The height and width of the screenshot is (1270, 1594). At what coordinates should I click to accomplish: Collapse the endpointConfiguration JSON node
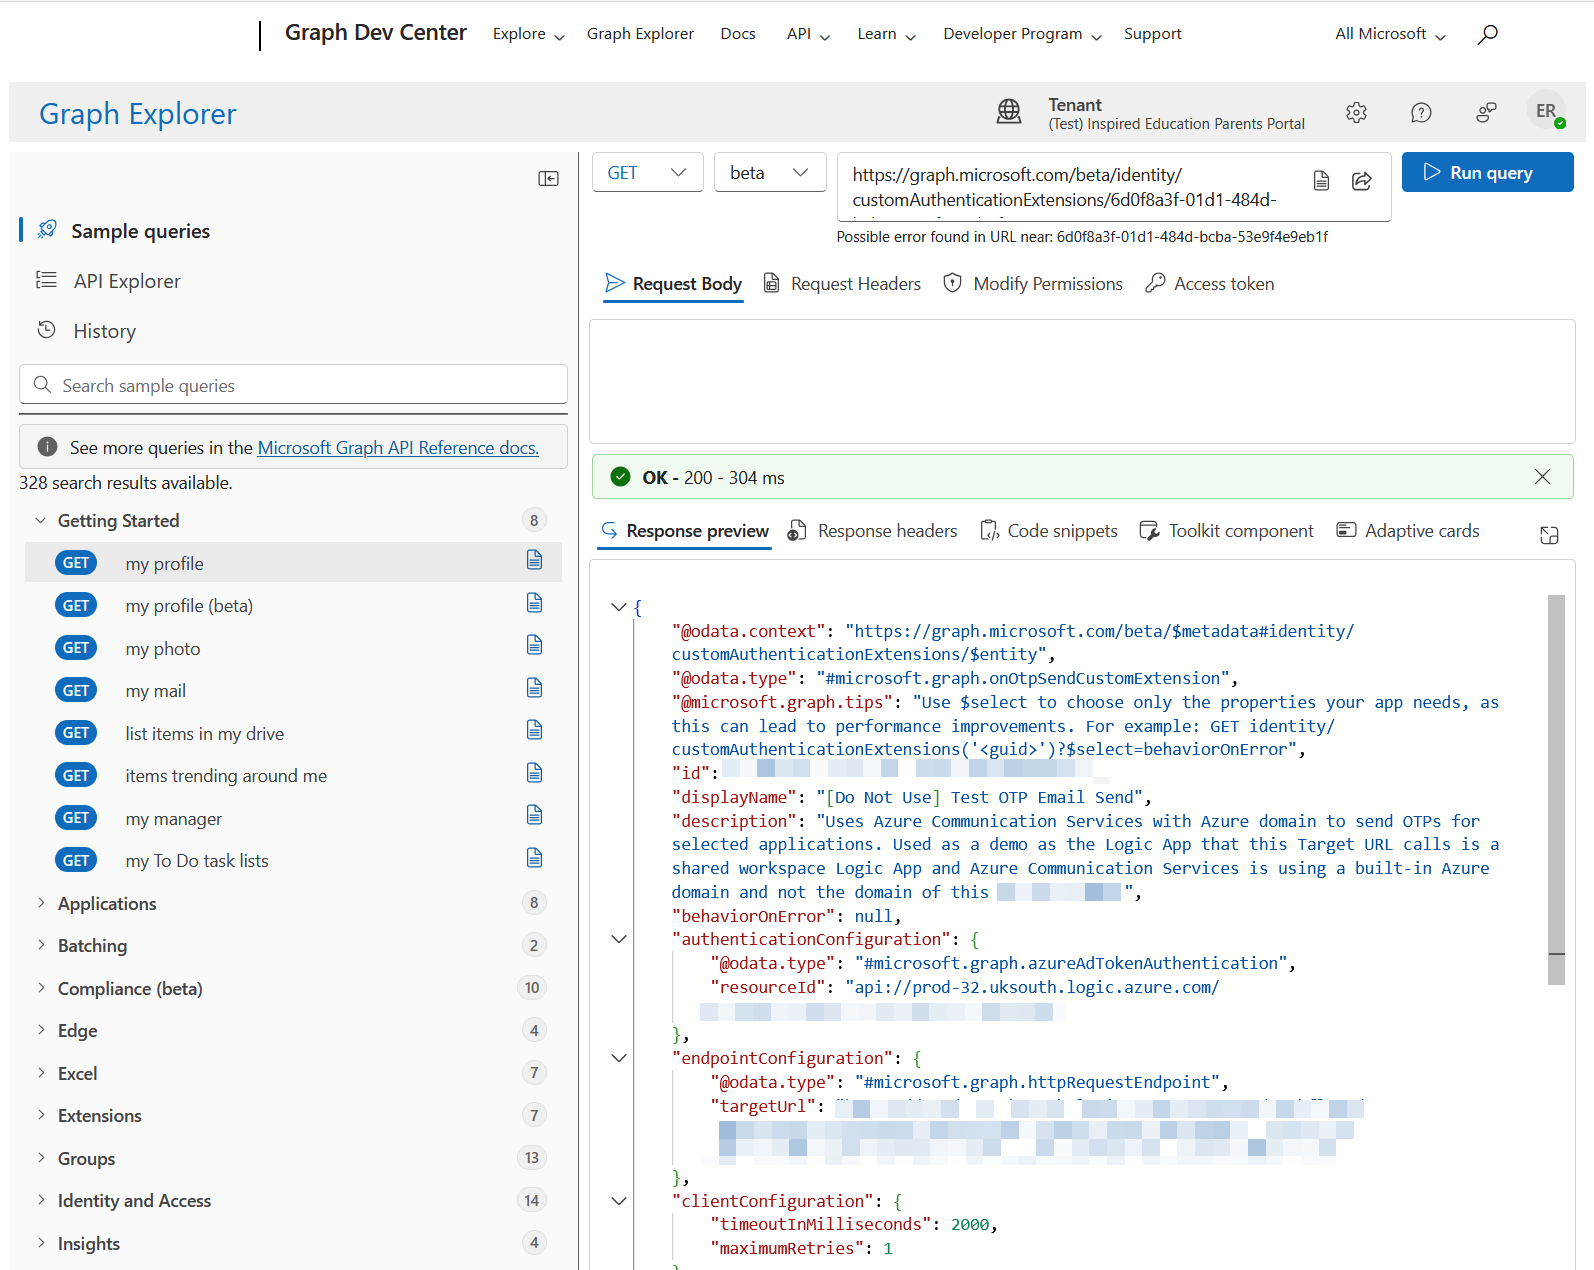point(619,1058)
